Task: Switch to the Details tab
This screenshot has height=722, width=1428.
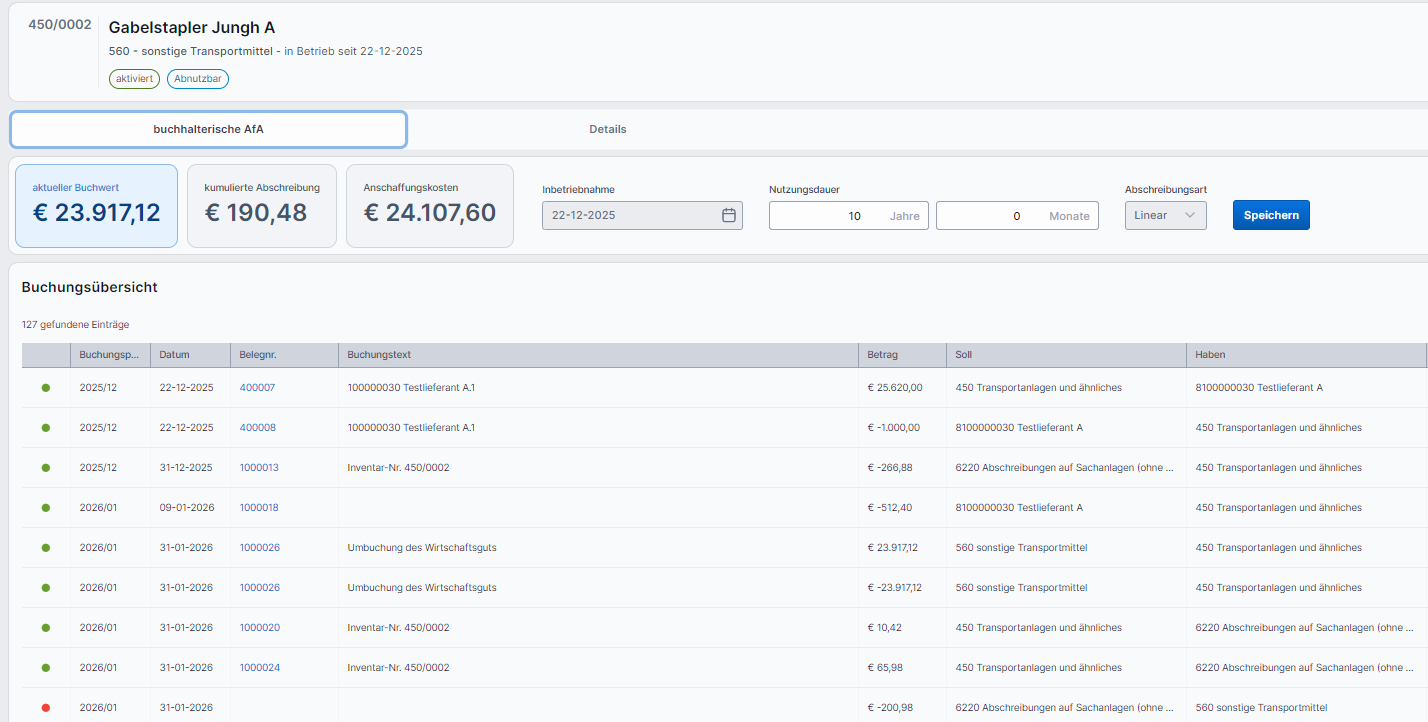Action: pyautogui.click(x=607, y=129)
